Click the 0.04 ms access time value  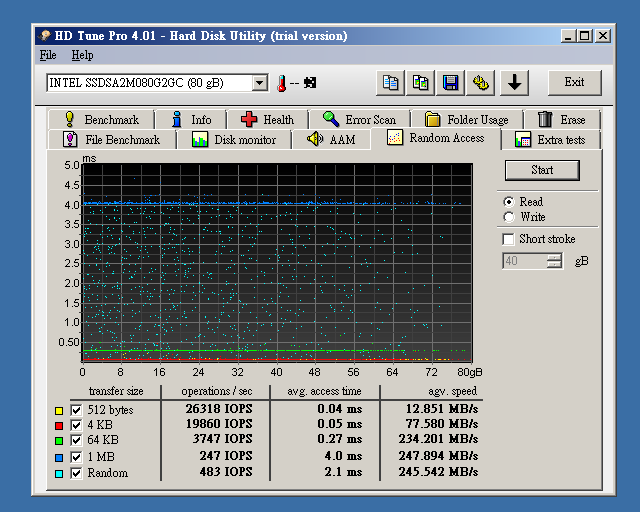pyautogui.click(x=340, y=409)
